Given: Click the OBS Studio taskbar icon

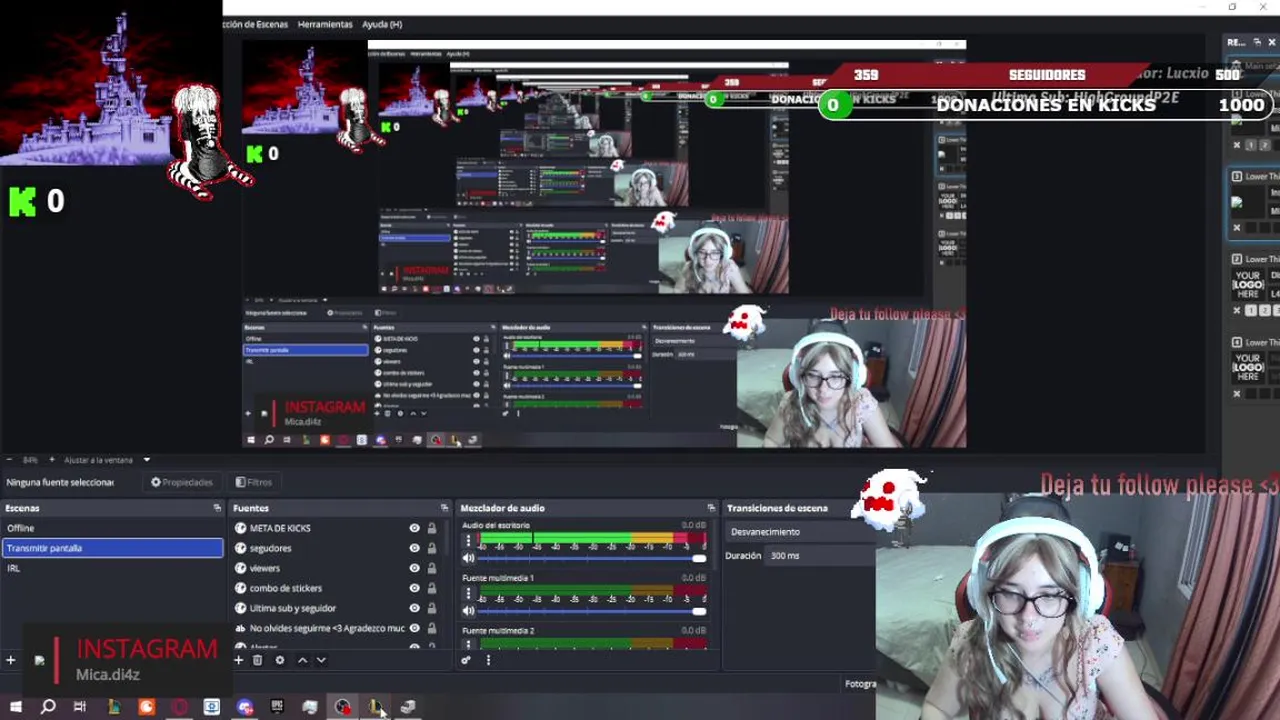Looking at the screenshot, I should tap(343, 707).
